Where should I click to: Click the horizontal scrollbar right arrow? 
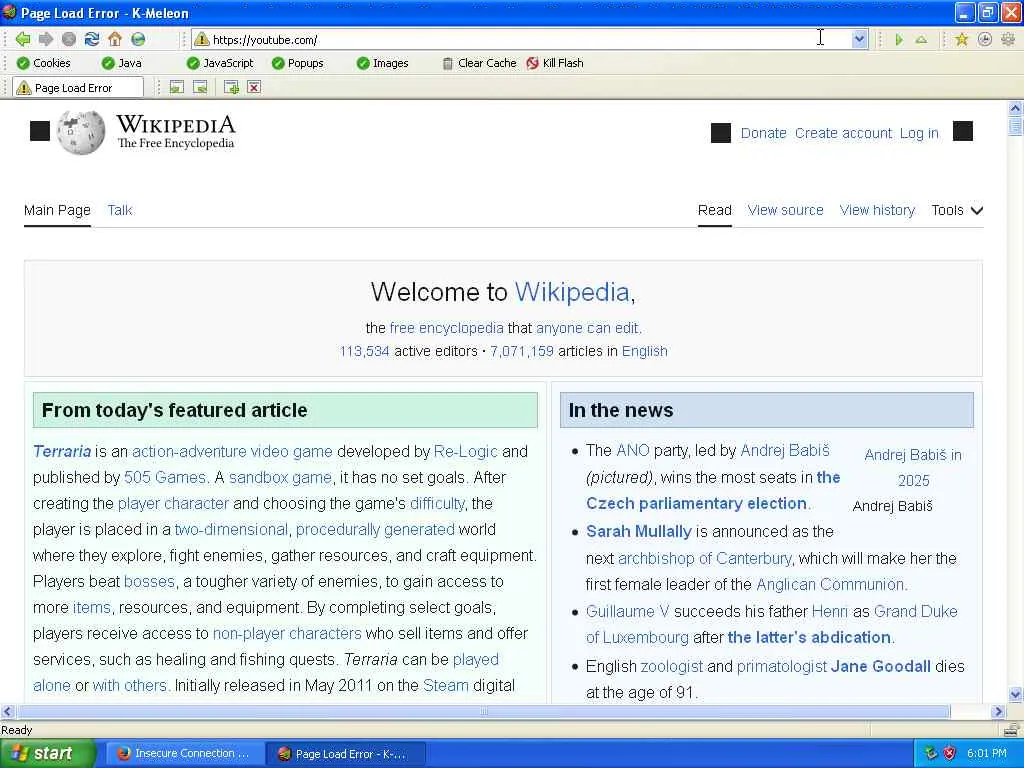click(x=999, y=712)
